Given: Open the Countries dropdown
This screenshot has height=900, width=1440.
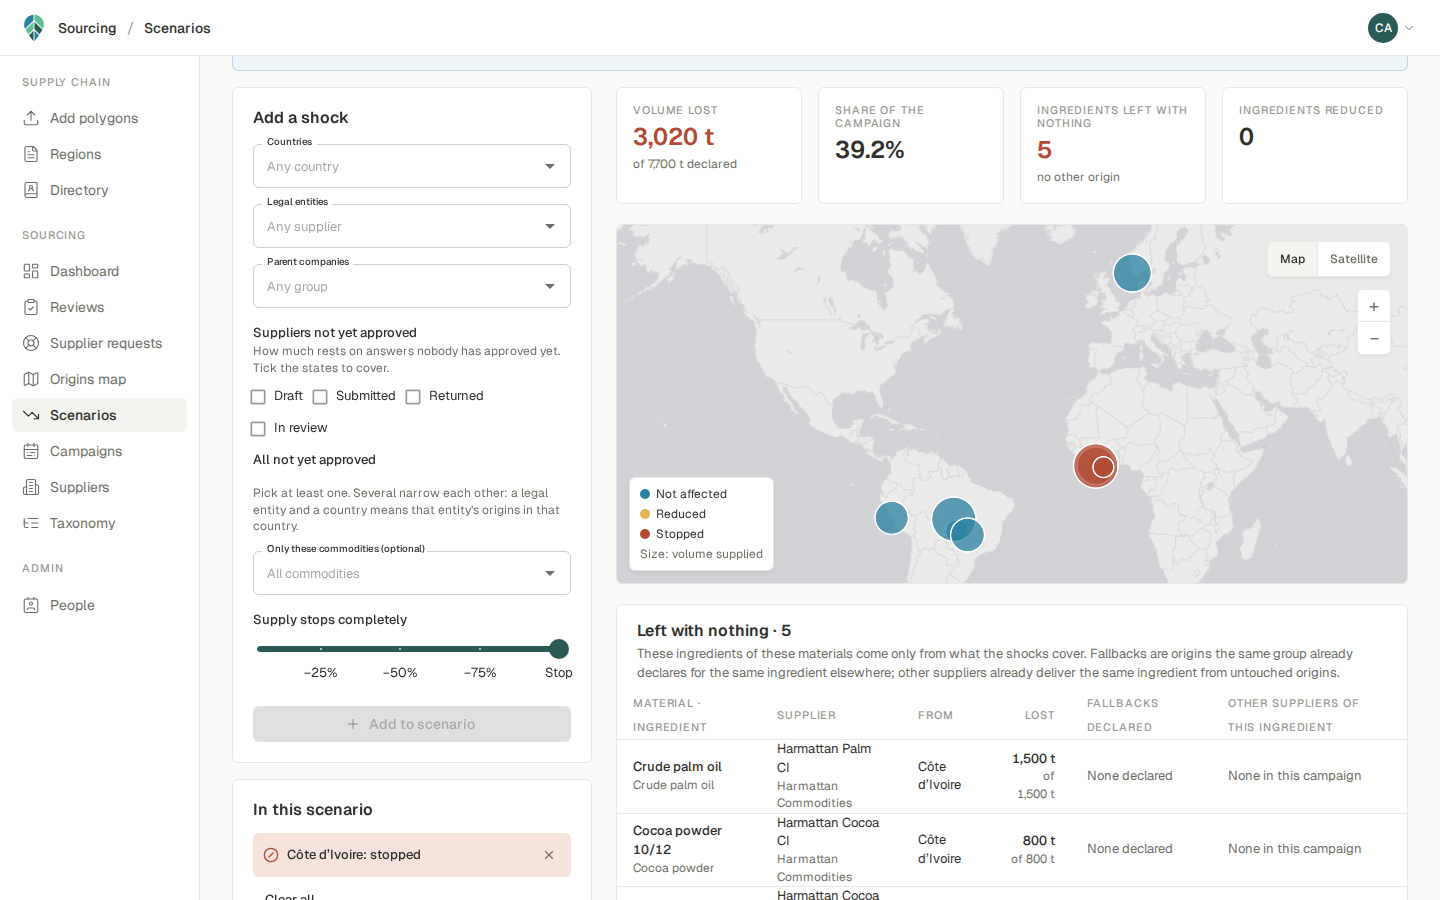Looking at the screenshot, I should (412, 166).
